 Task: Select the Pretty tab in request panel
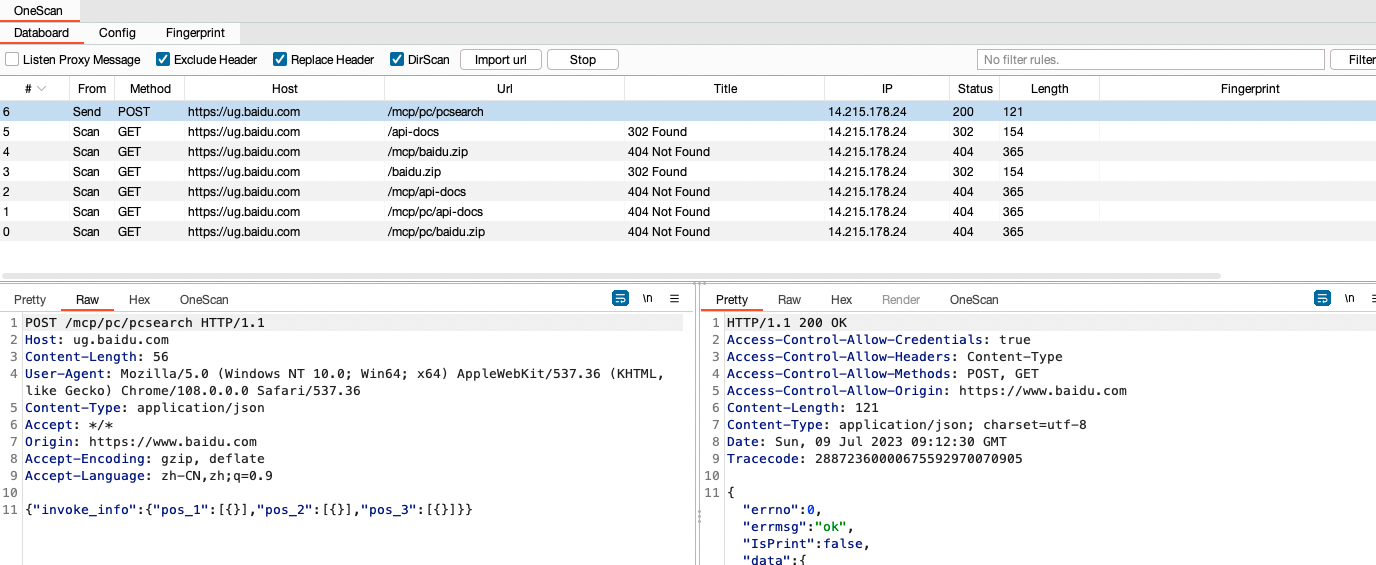coord(30,299)
